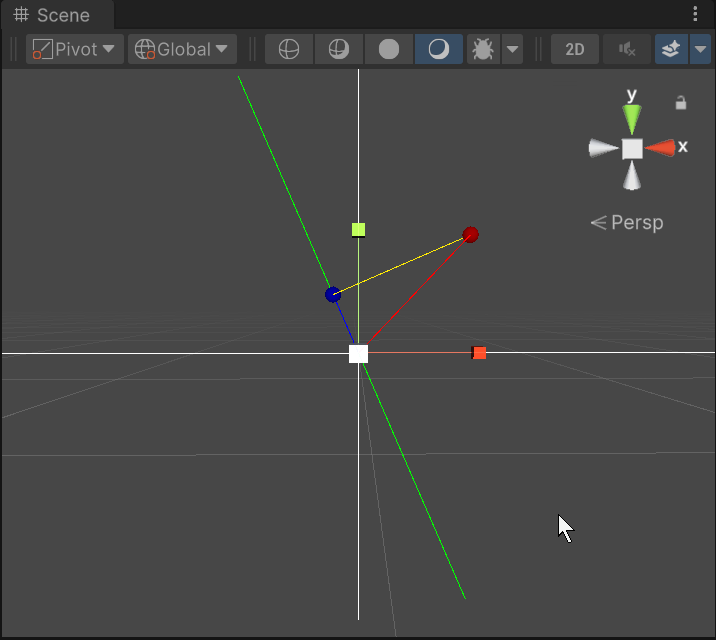This screenshot has height=640, width=716.
Task: Select the wireframe sphere draw mode icon
Action: pyautogui.click(x=289, y=49)
